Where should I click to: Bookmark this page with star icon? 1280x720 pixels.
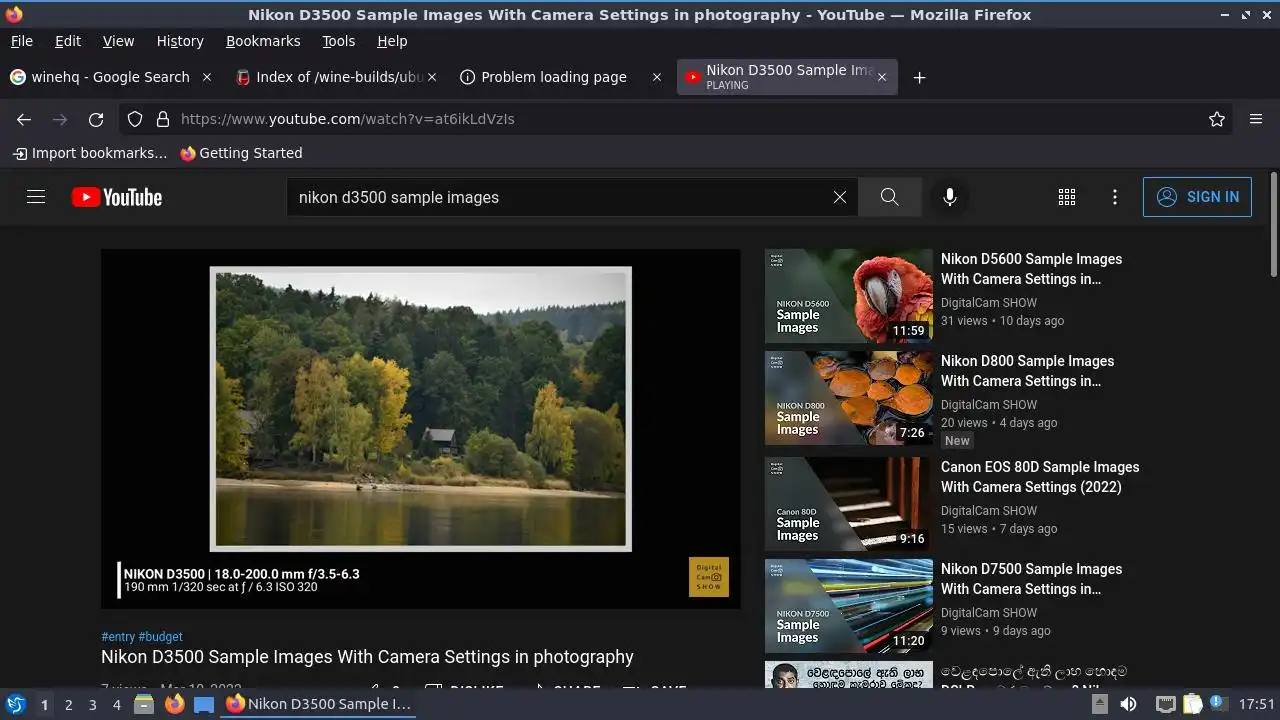coord(1217,119)
